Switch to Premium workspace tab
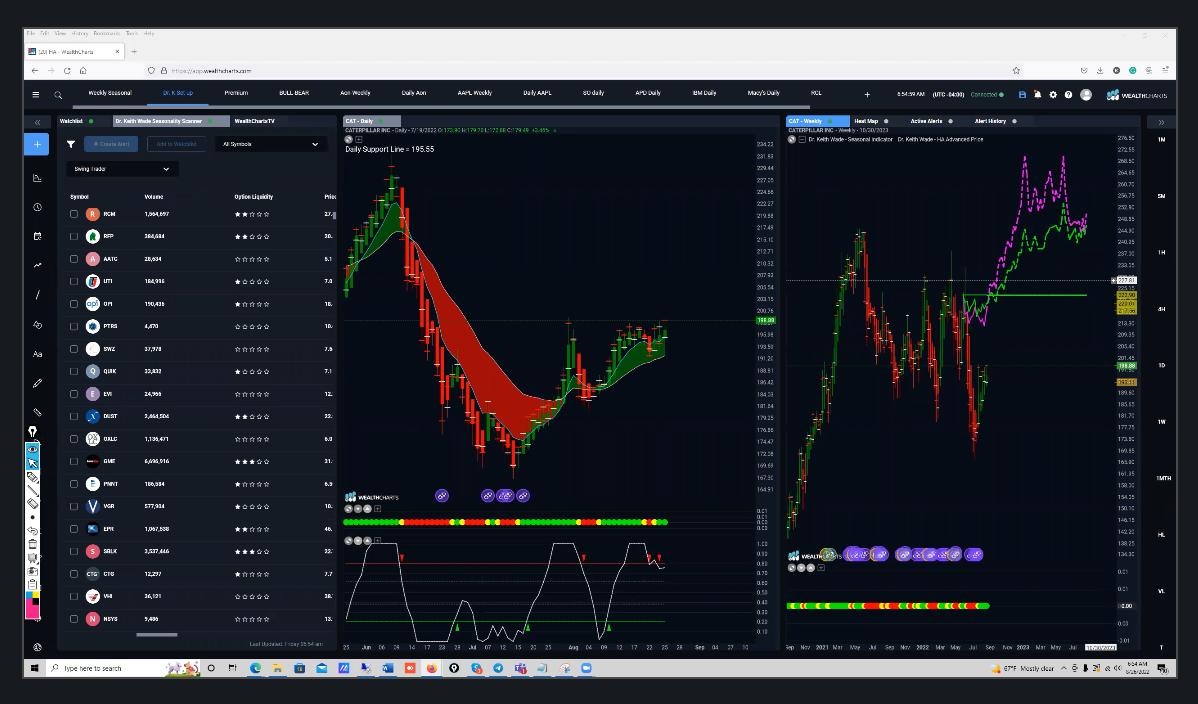 (x=236, y=93)
